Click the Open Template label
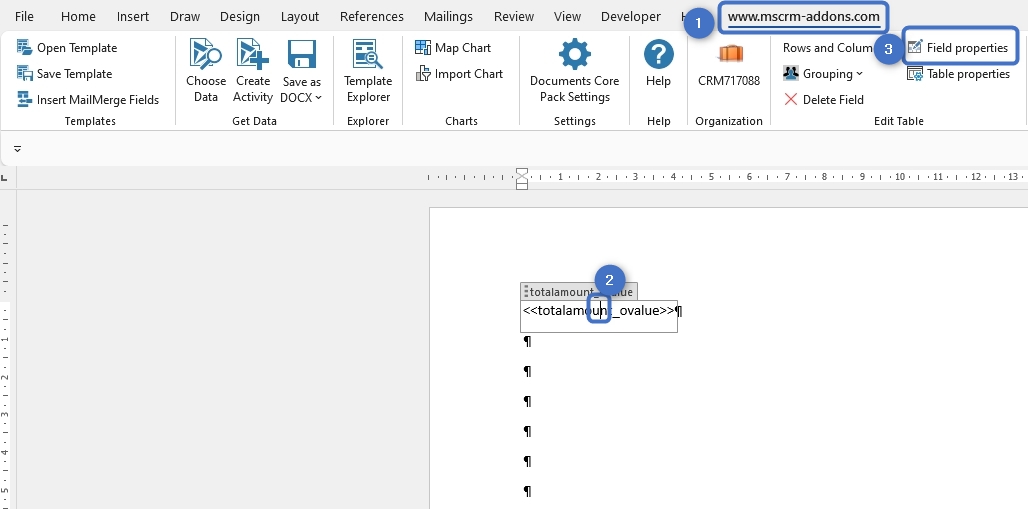The width and height of the screenshot is (1028, 509). tap(77, 47)
